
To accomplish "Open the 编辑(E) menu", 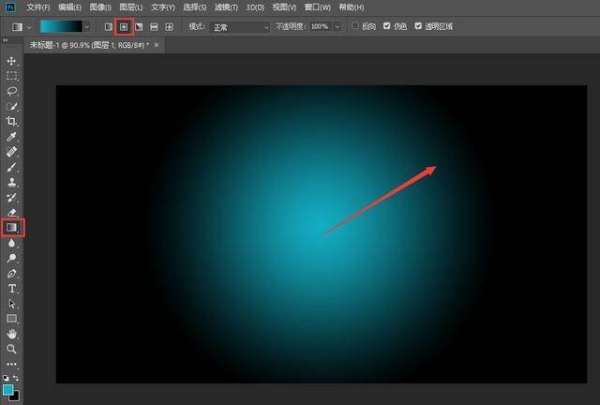I will click(x=69, y=7).
